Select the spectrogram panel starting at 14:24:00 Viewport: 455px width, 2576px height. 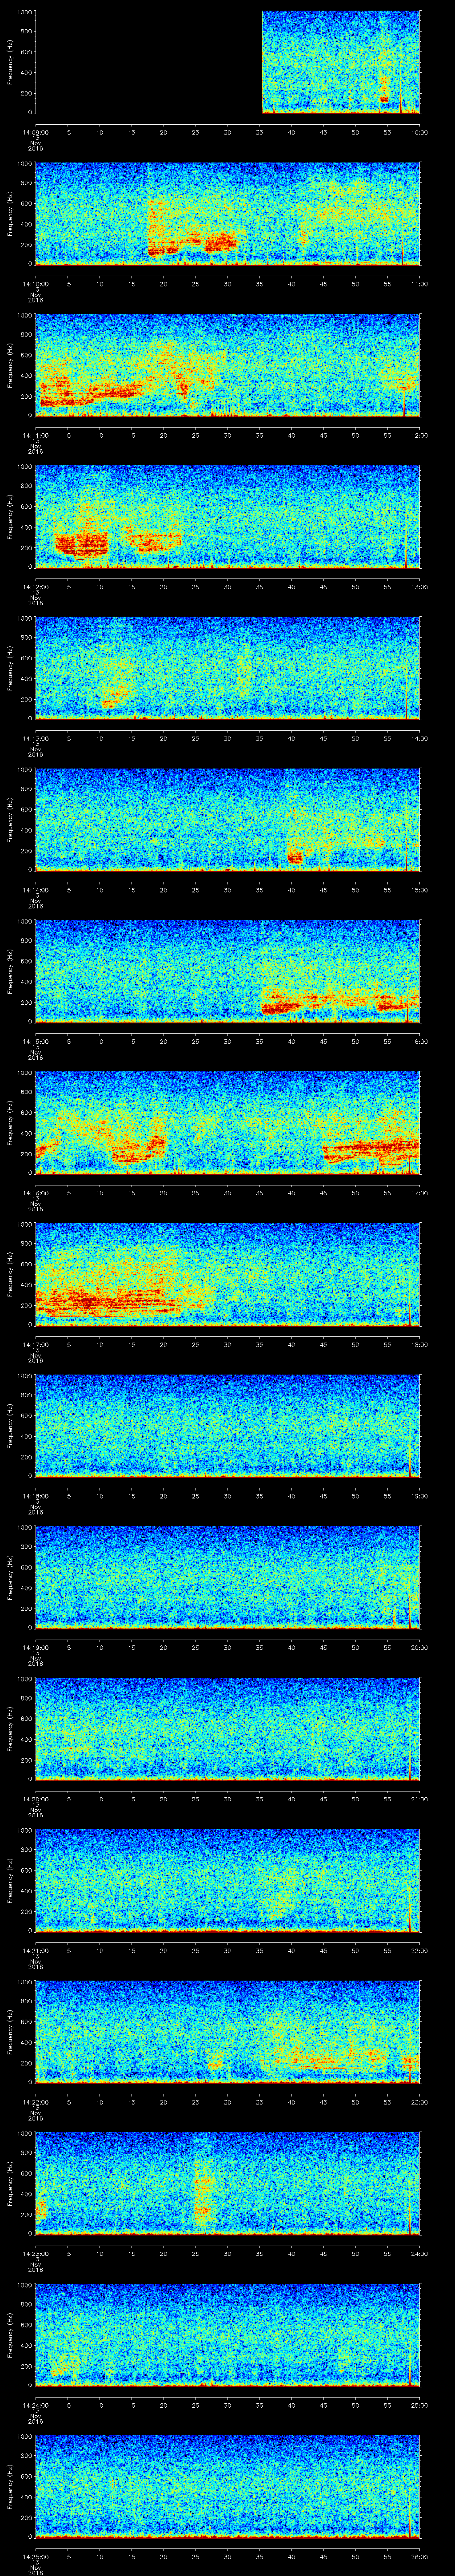(x=228, y=2335)
